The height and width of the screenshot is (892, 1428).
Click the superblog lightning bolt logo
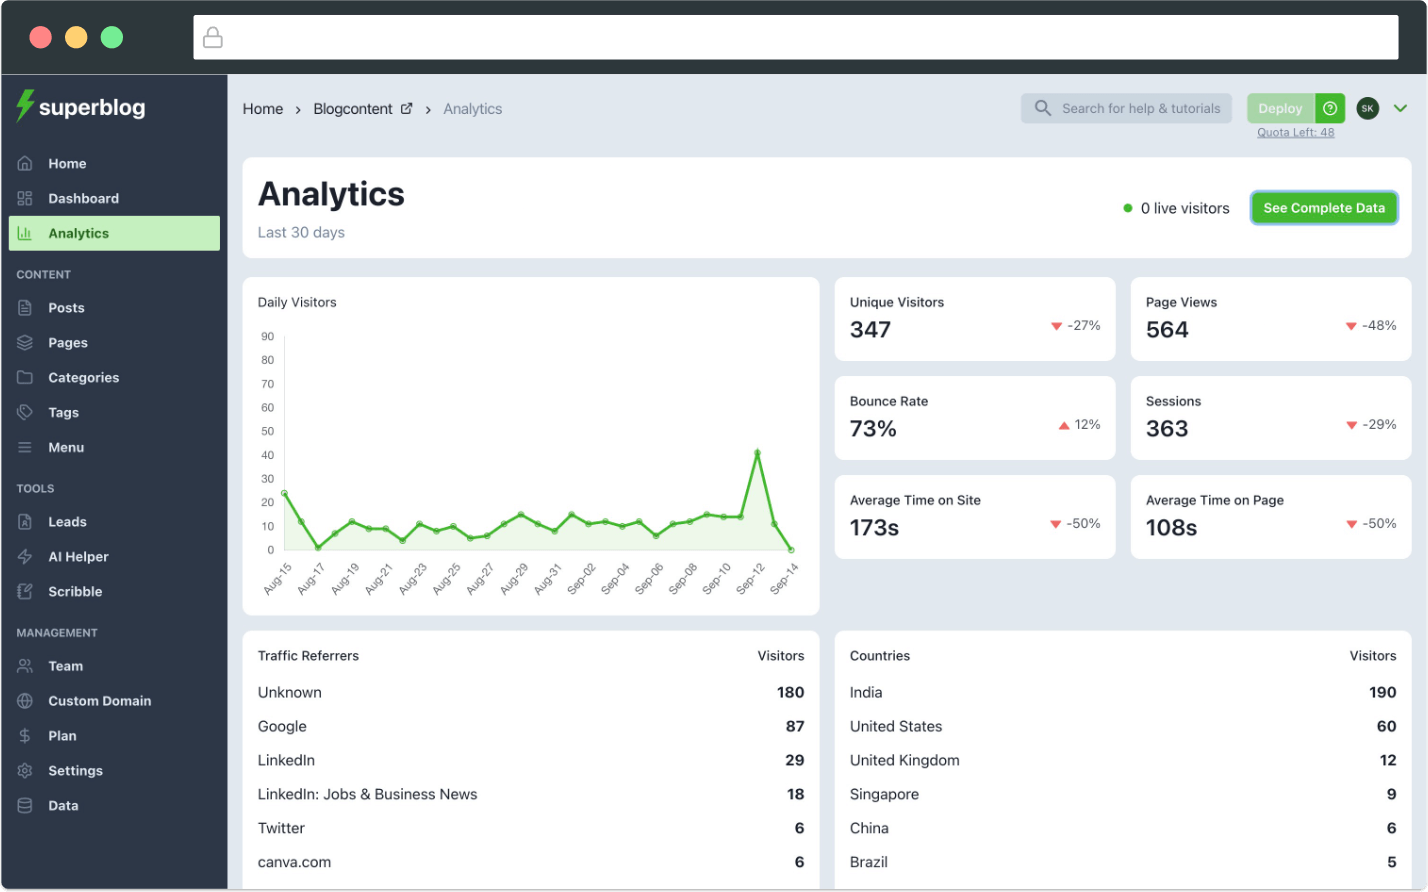coord(24,106)
